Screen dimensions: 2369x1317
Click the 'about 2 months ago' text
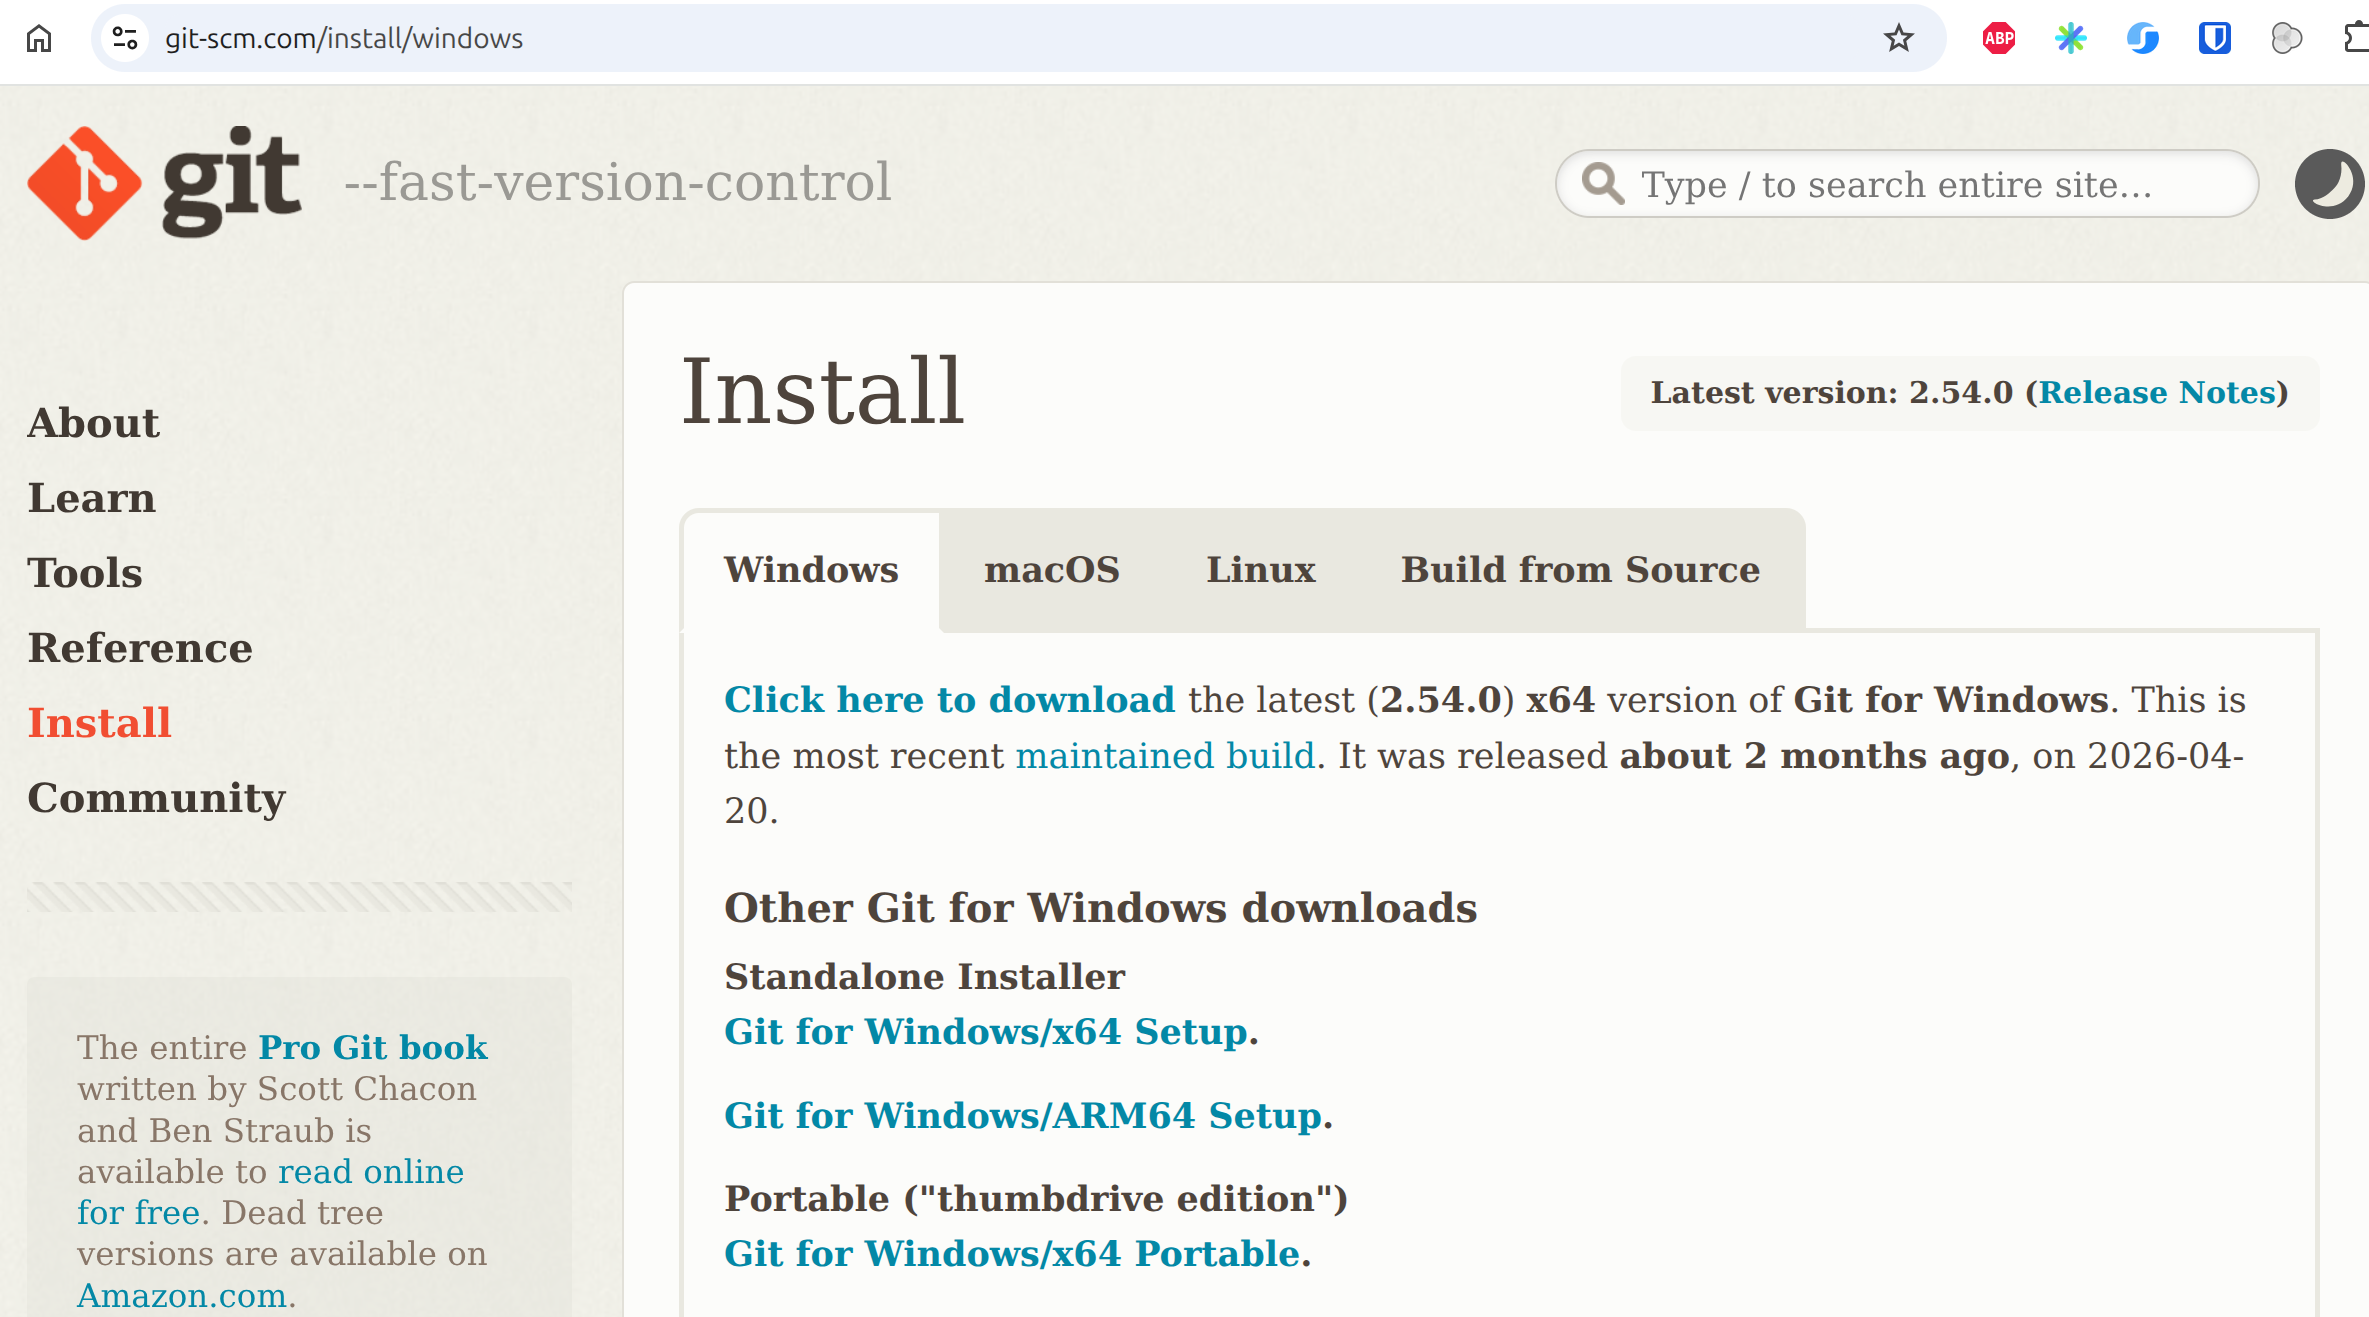[1814, 756]
